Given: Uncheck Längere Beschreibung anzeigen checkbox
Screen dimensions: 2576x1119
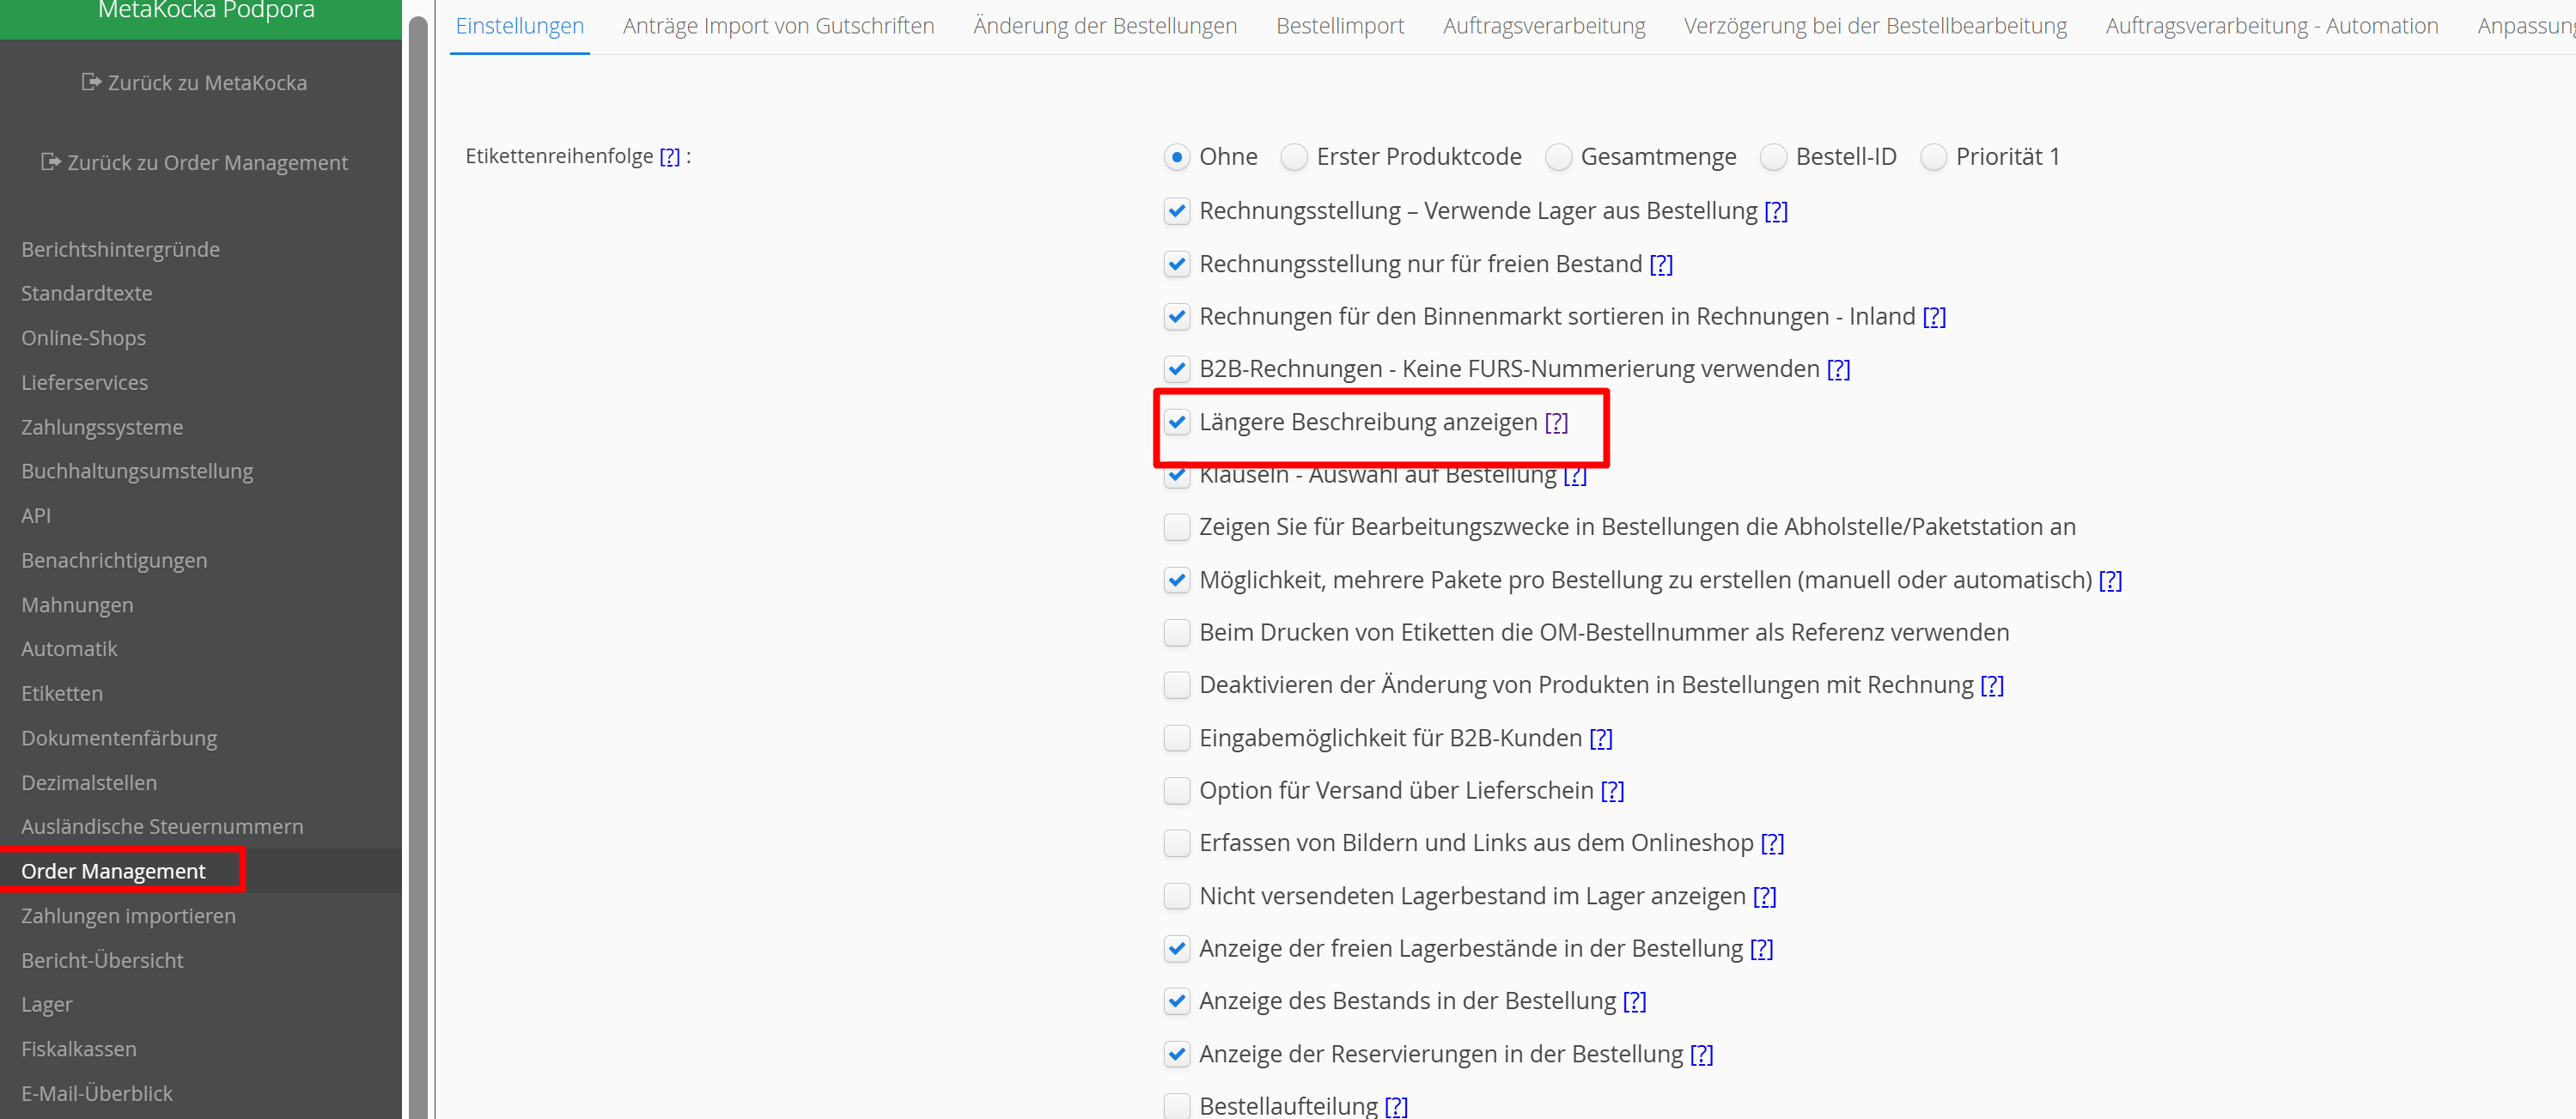Looking at the screenshot, I should point(1177,422).
